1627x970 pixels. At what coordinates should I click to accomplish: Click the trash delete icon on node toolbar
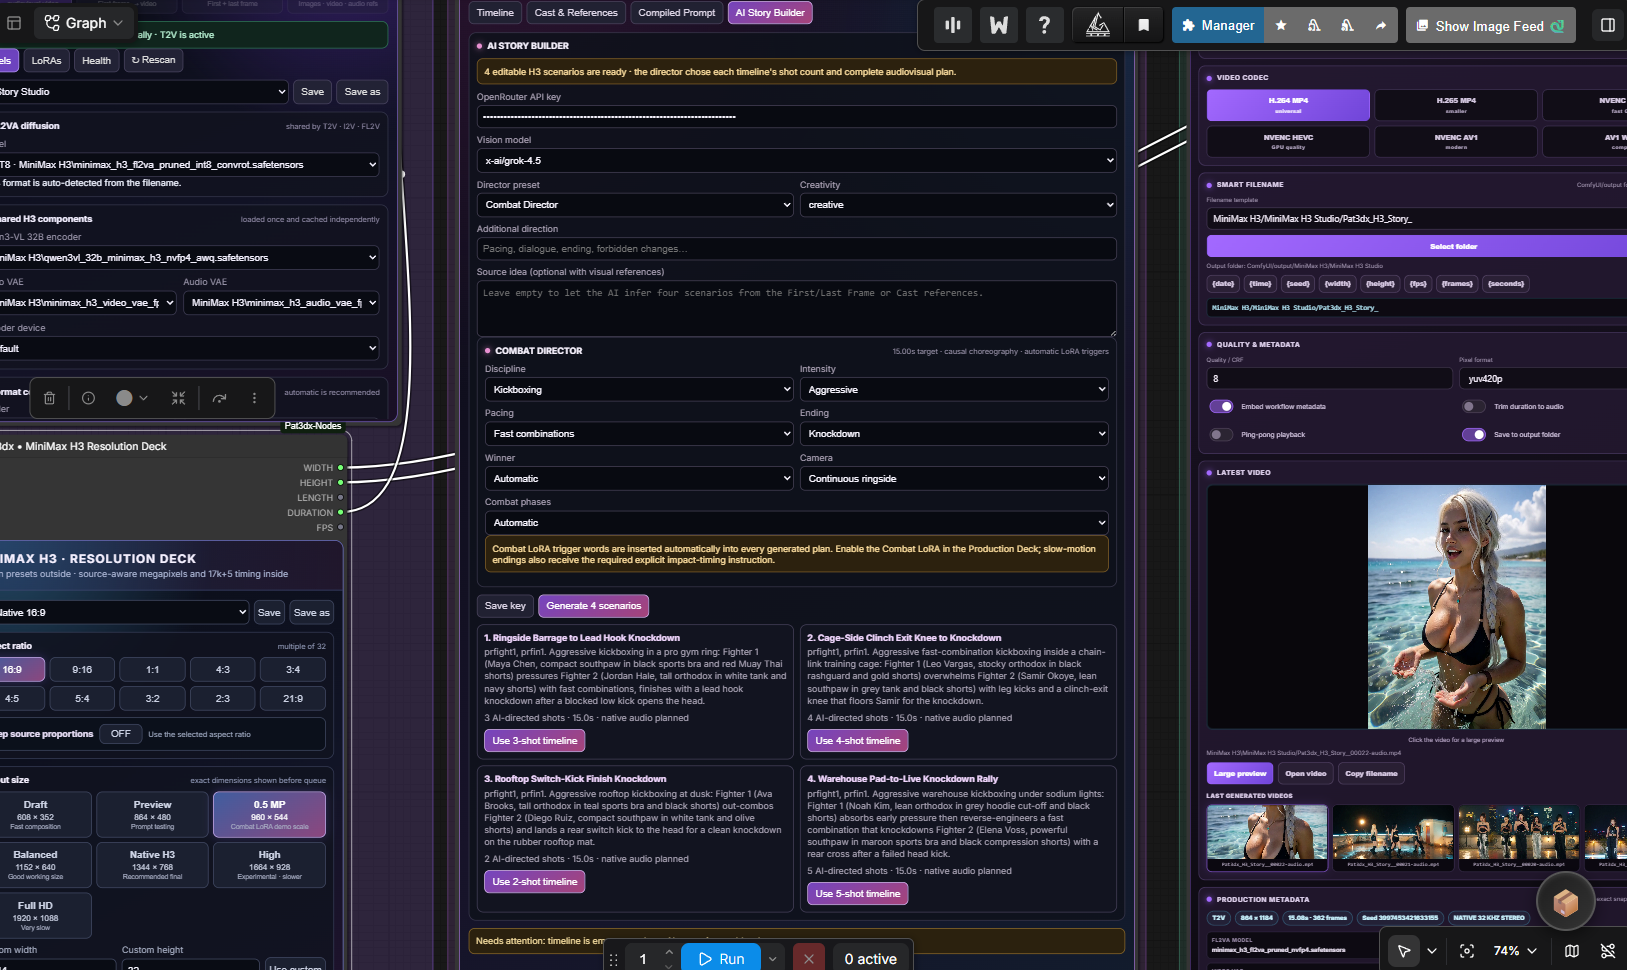49,398
